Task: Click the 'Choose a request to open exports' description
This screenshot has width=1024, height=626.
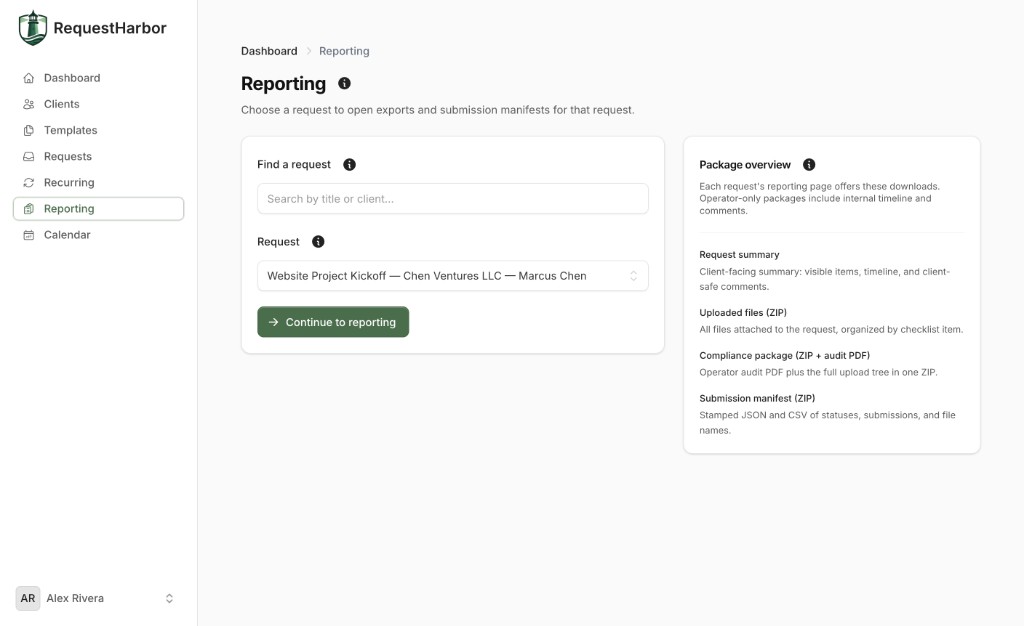Action: click(438, 110)
